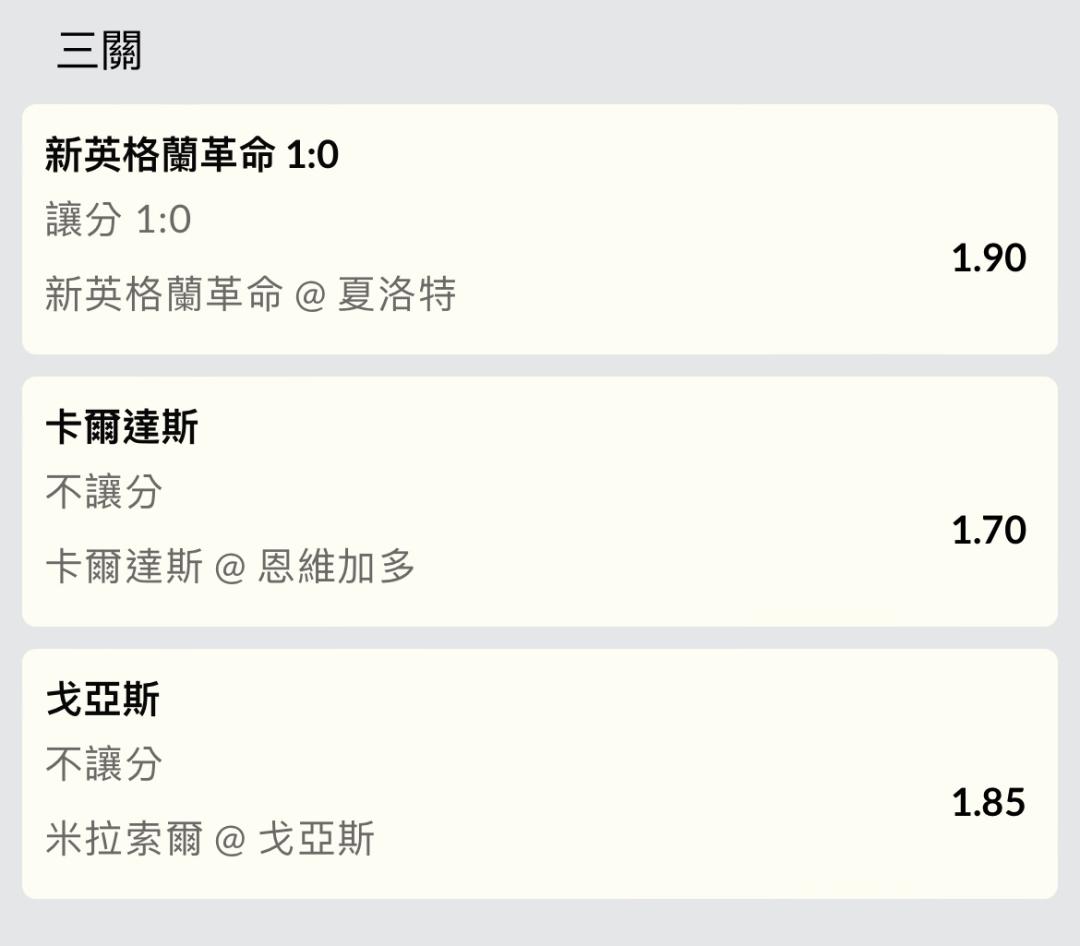
Task: Click 不讓分 label under 卡爾達斯
Action: (104, 491)
